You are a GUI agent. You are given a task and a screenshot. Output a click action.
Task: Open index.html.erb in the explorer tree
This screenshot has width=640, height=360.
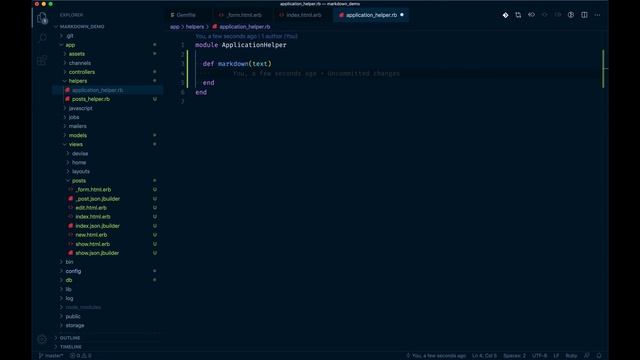(x=93, y=217)
